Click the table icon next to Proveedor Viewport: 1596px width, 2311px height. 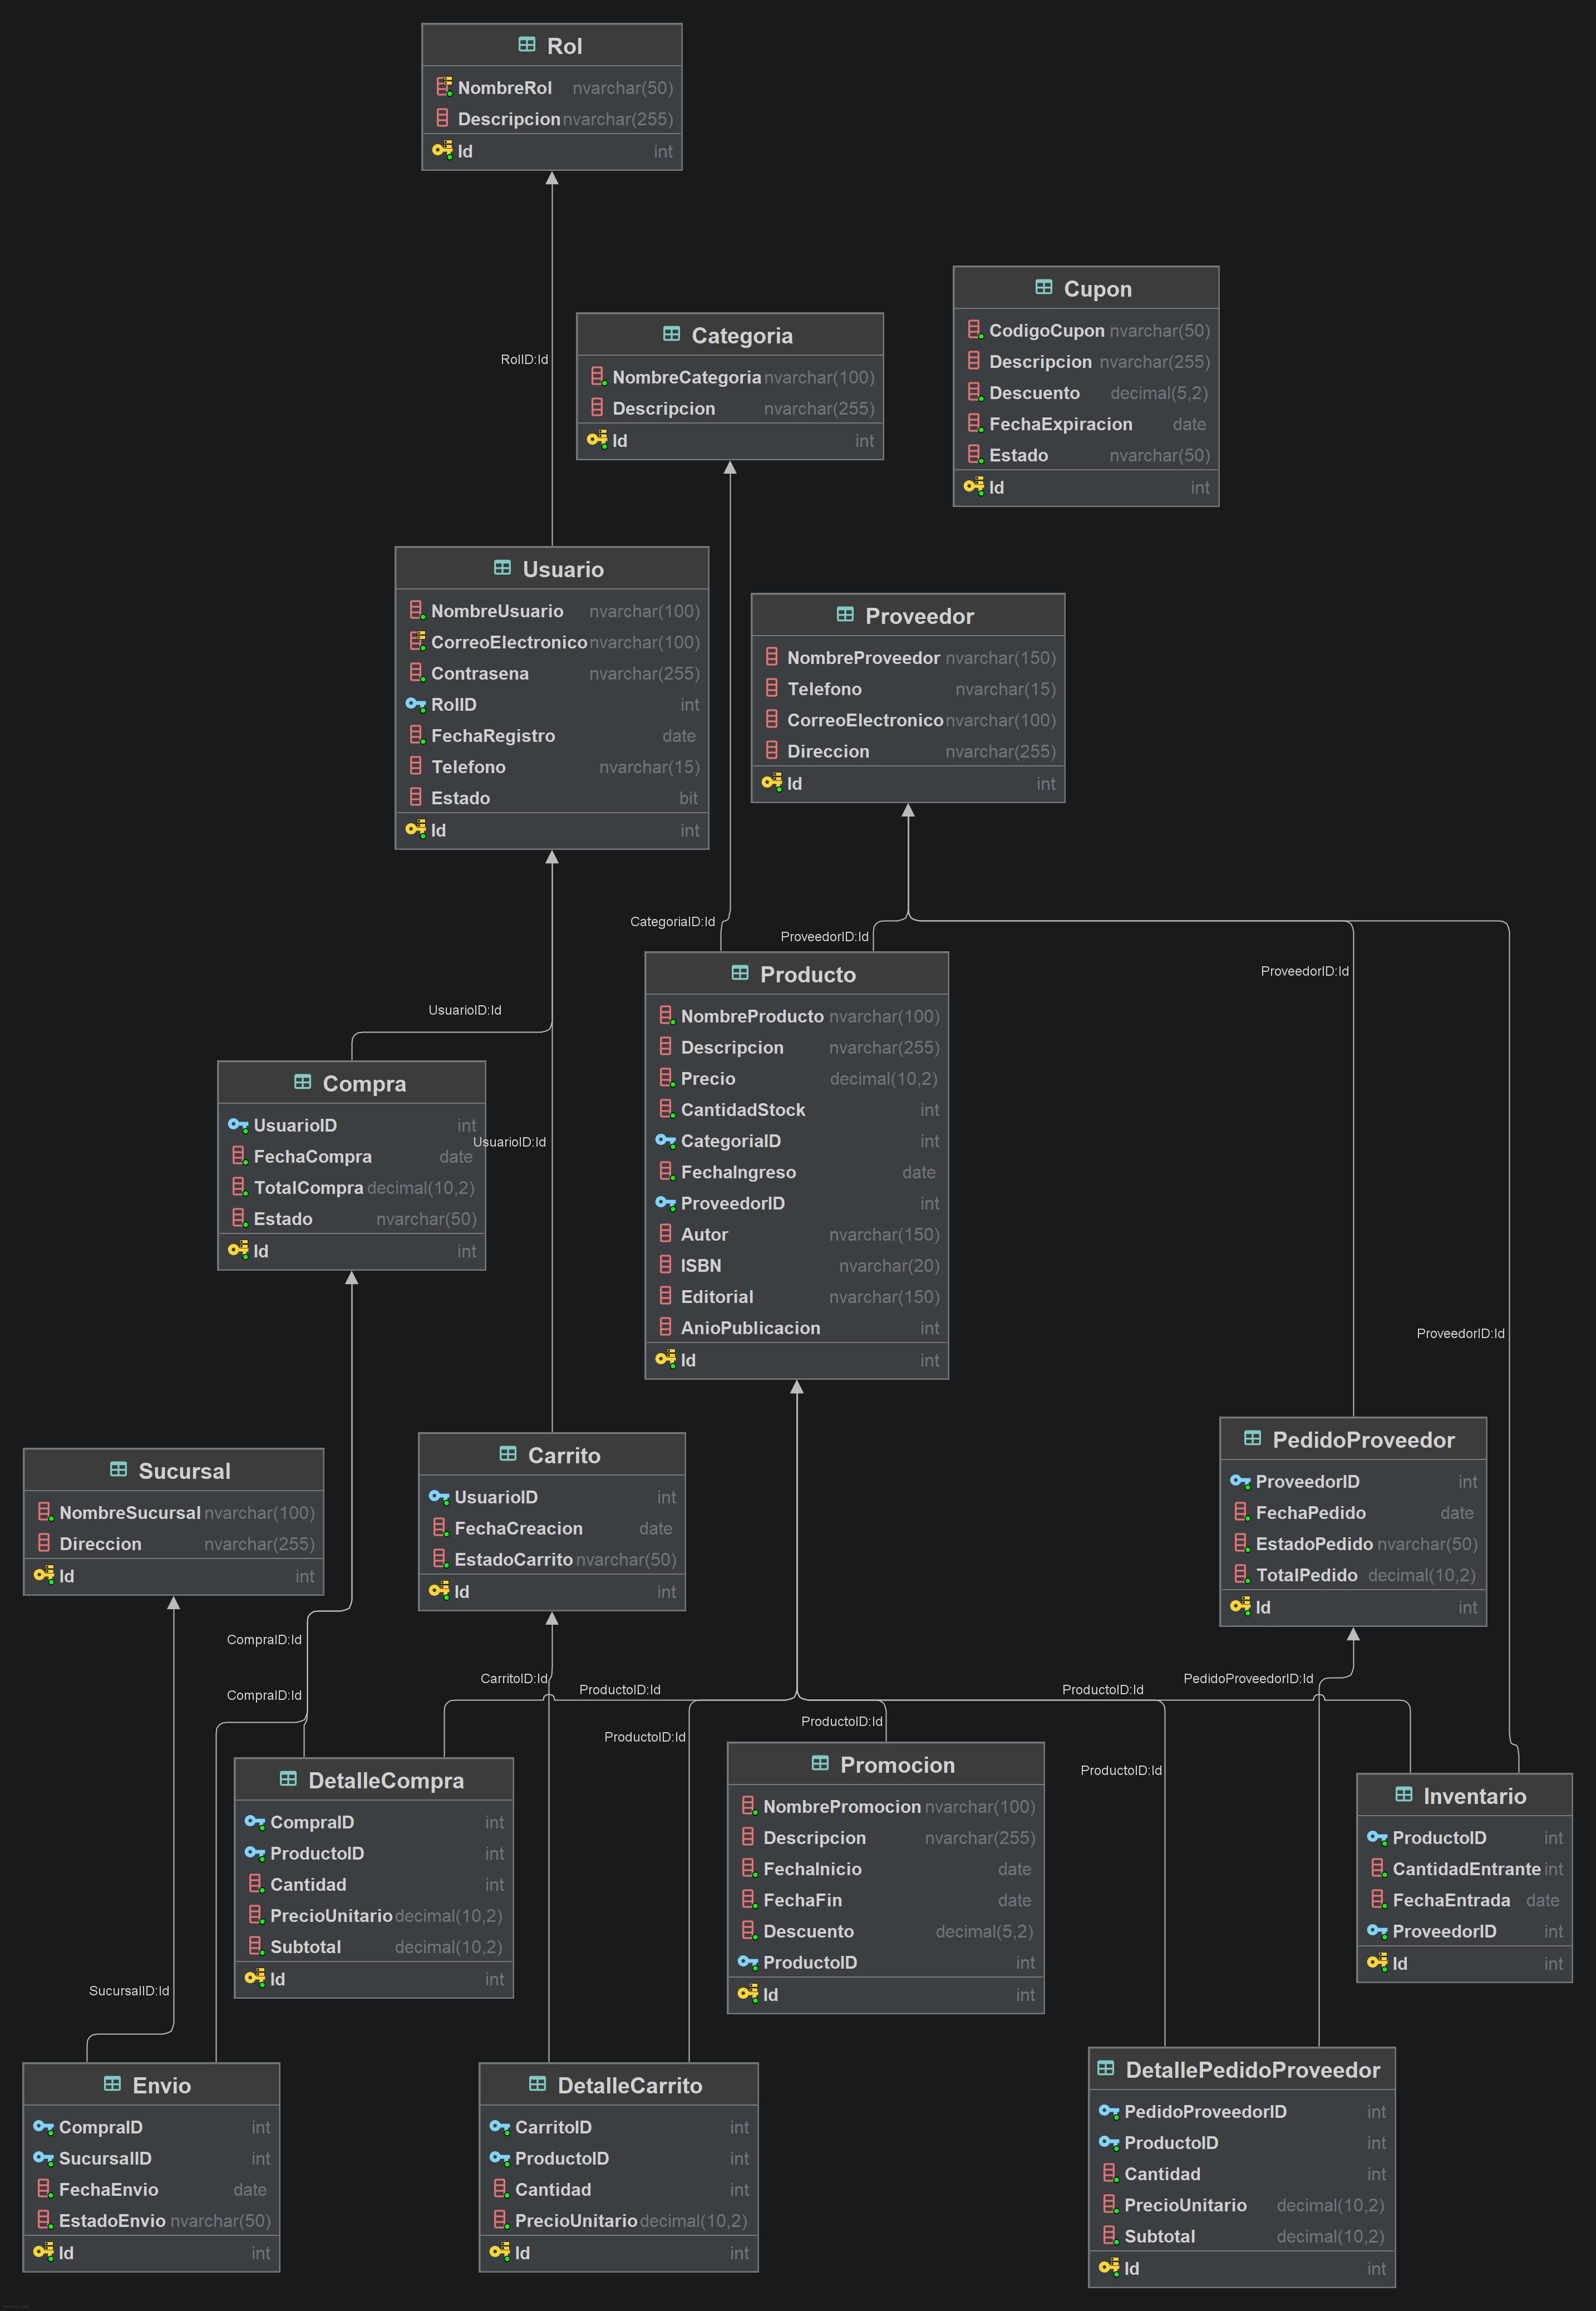845,615
